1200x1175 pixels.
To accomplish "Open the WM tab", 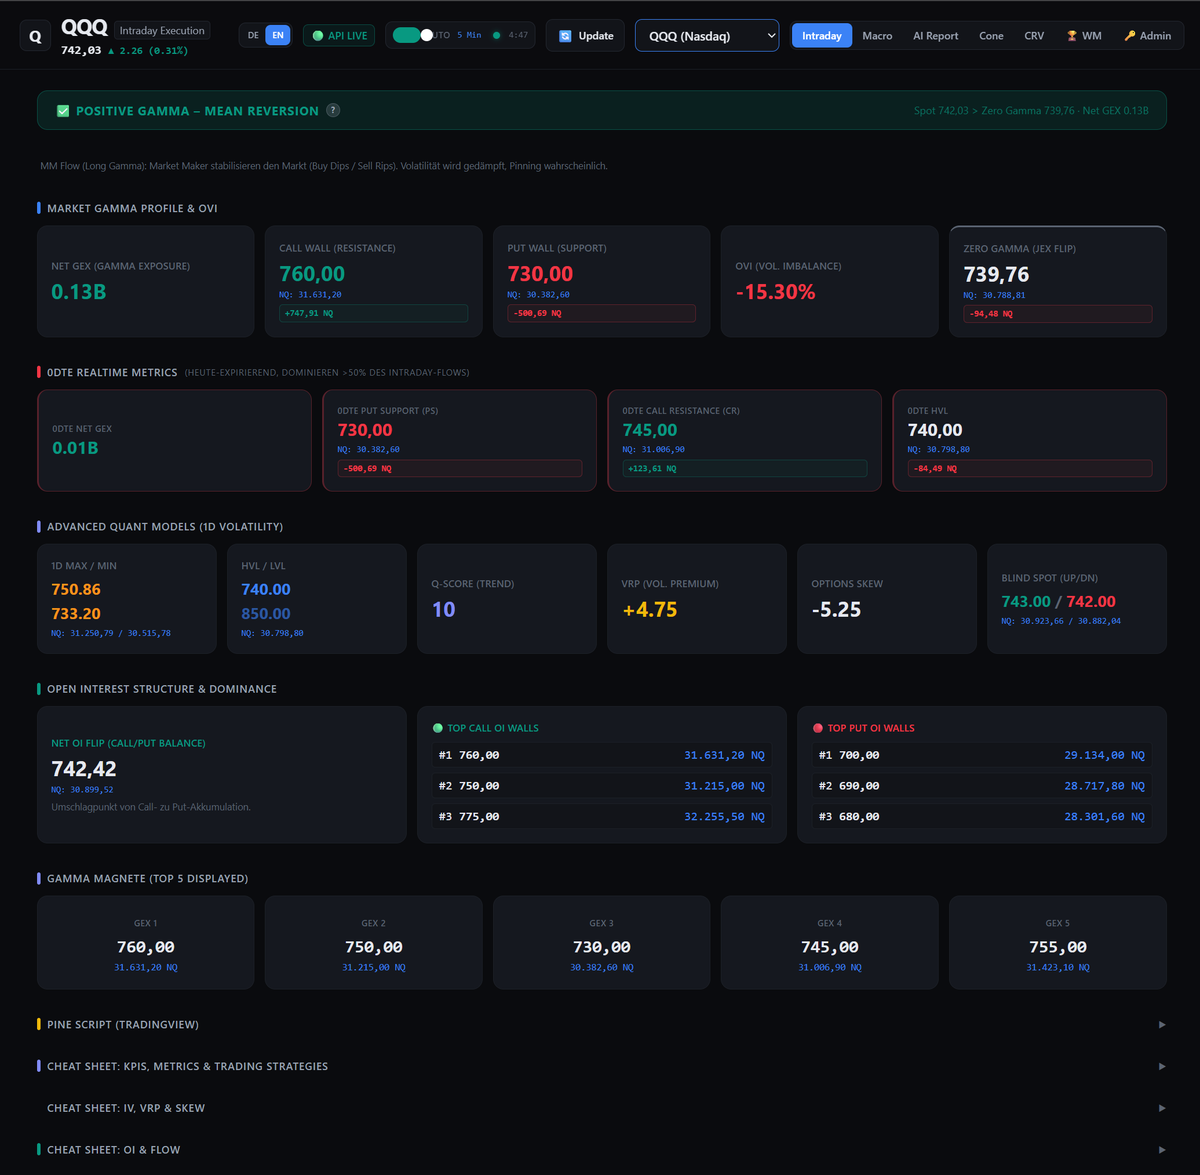I will click(x=1084, y=36).
